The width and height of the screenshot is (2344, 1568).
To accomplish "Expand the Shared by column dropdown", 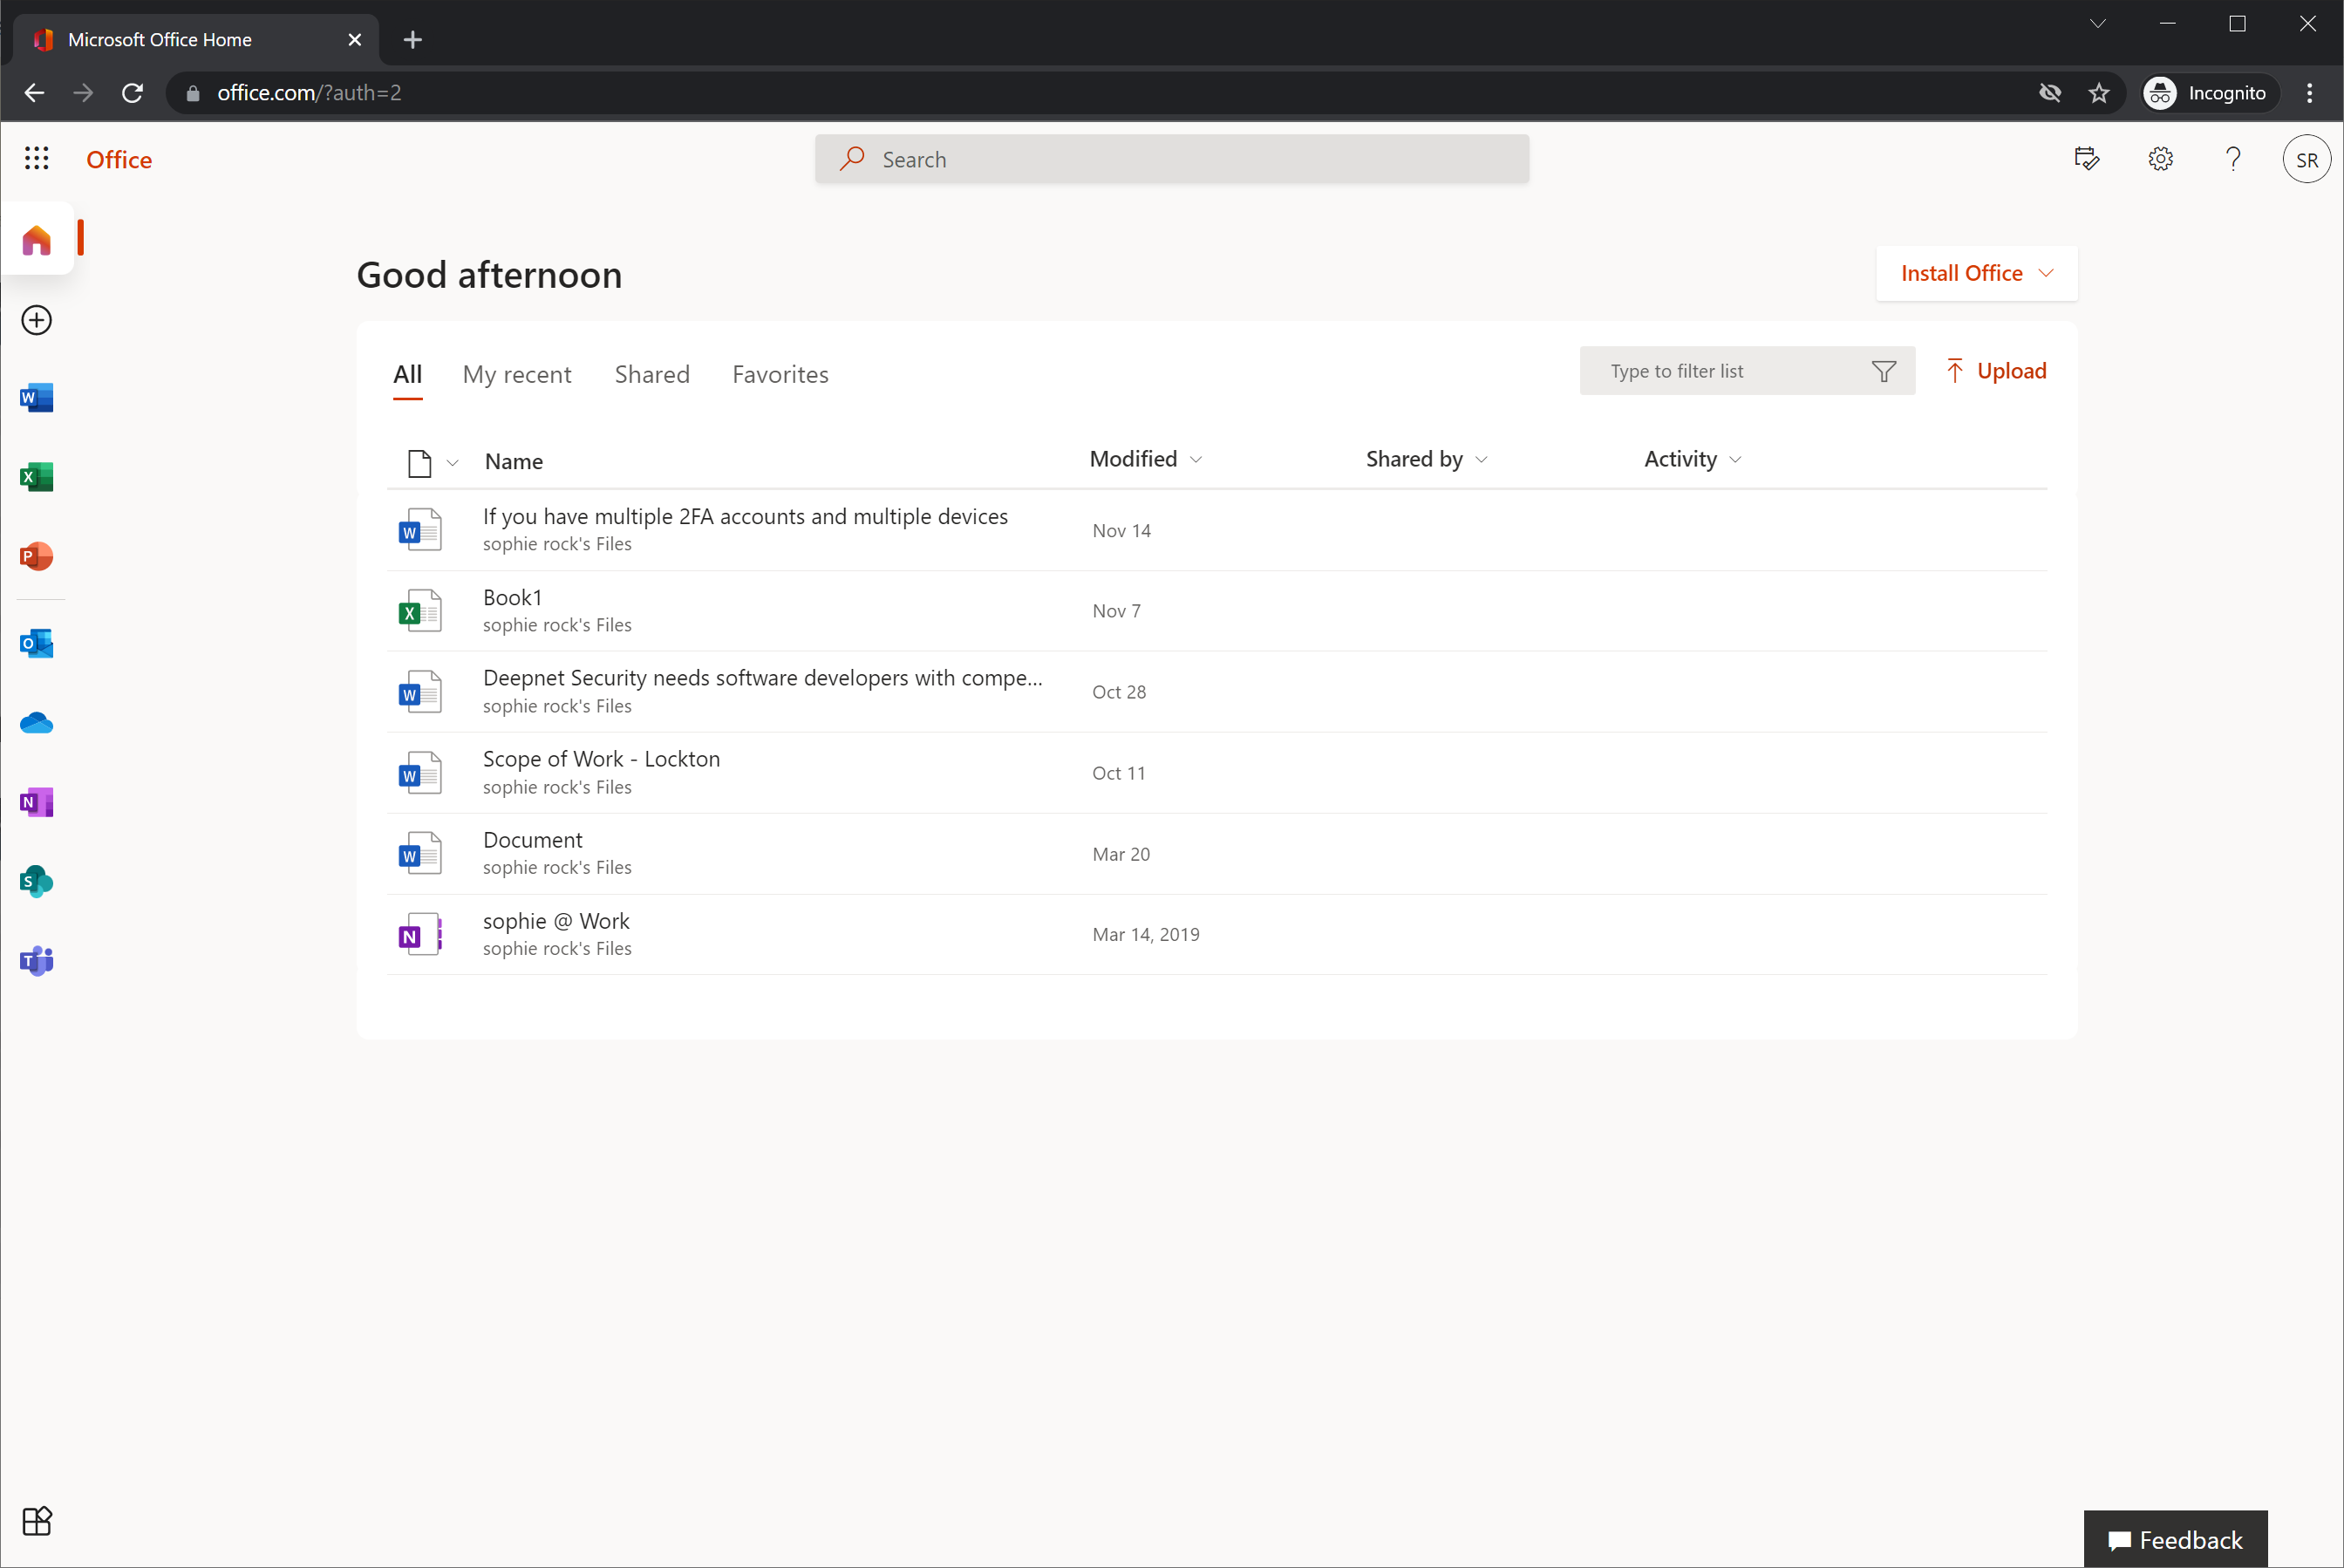I will 1426,459.
